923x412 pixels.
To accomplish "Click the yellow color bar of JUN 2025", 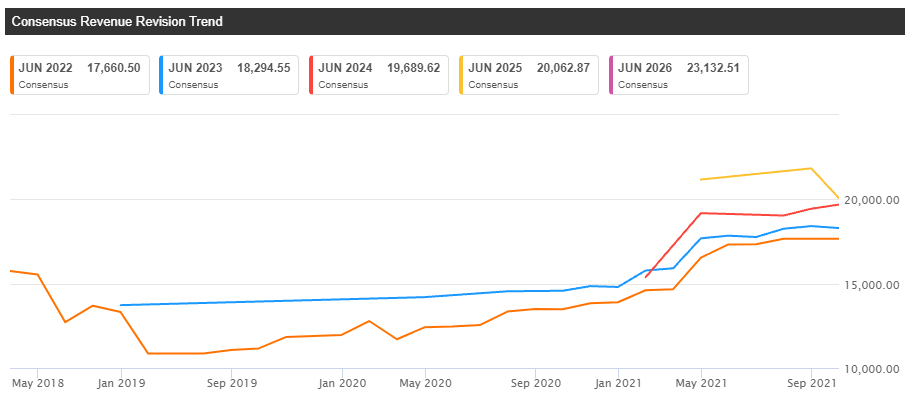I will 460,75.
